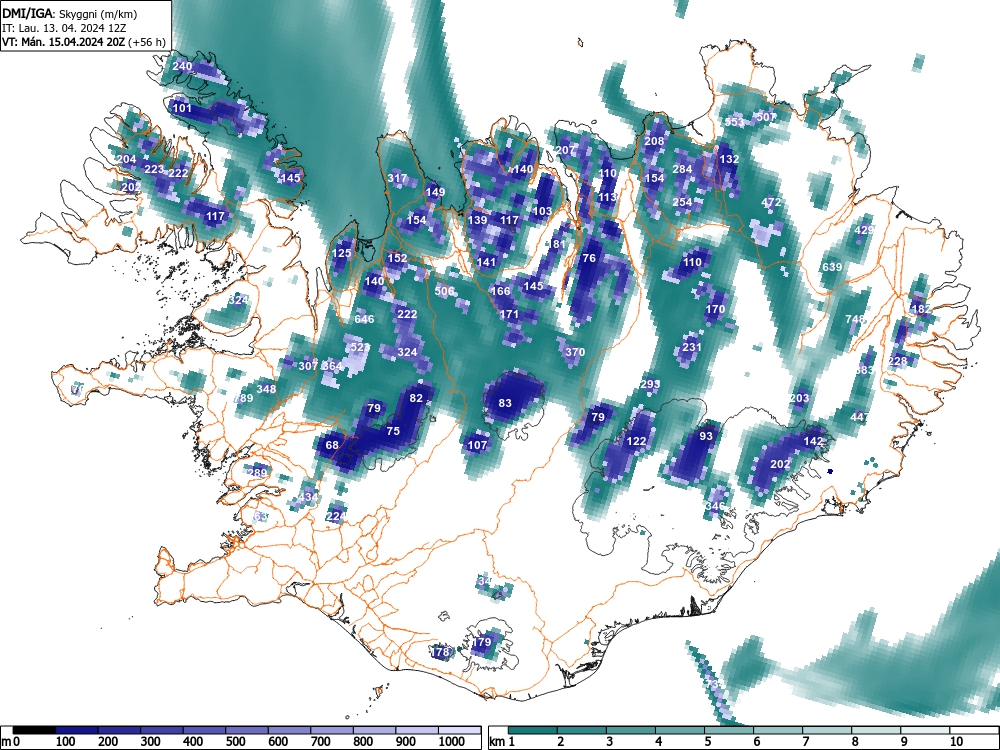Click the visibility value 639 on the map
Viewport: 1000px width, 750px height.
point(832,267)
